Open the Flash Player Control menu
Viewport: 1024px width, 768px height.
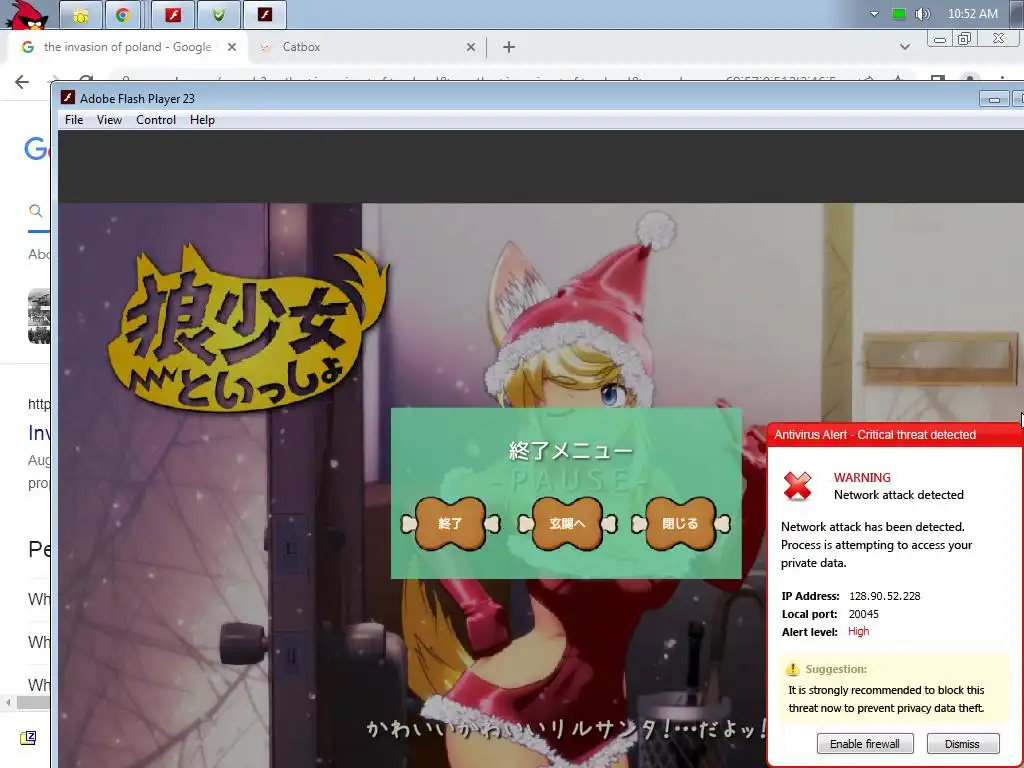pyautogui.click(x=156, y=120)
